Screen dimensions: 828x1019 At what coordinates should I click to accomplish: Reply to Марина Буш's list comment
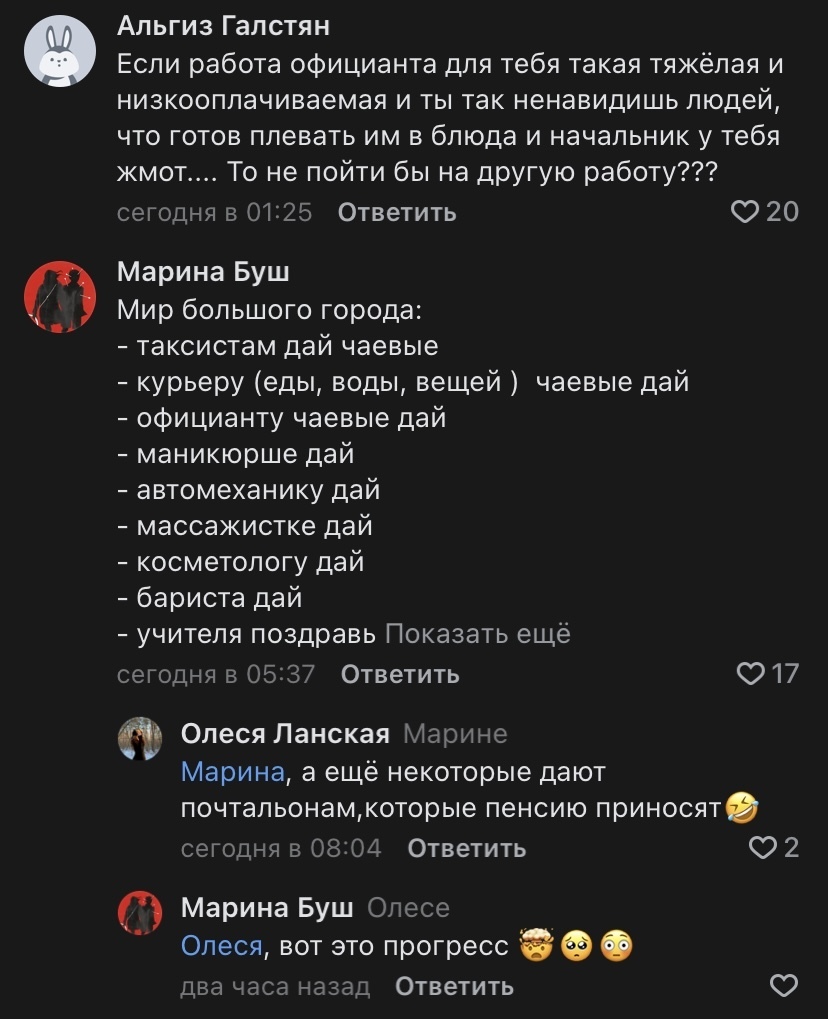[x=400, y=675]
